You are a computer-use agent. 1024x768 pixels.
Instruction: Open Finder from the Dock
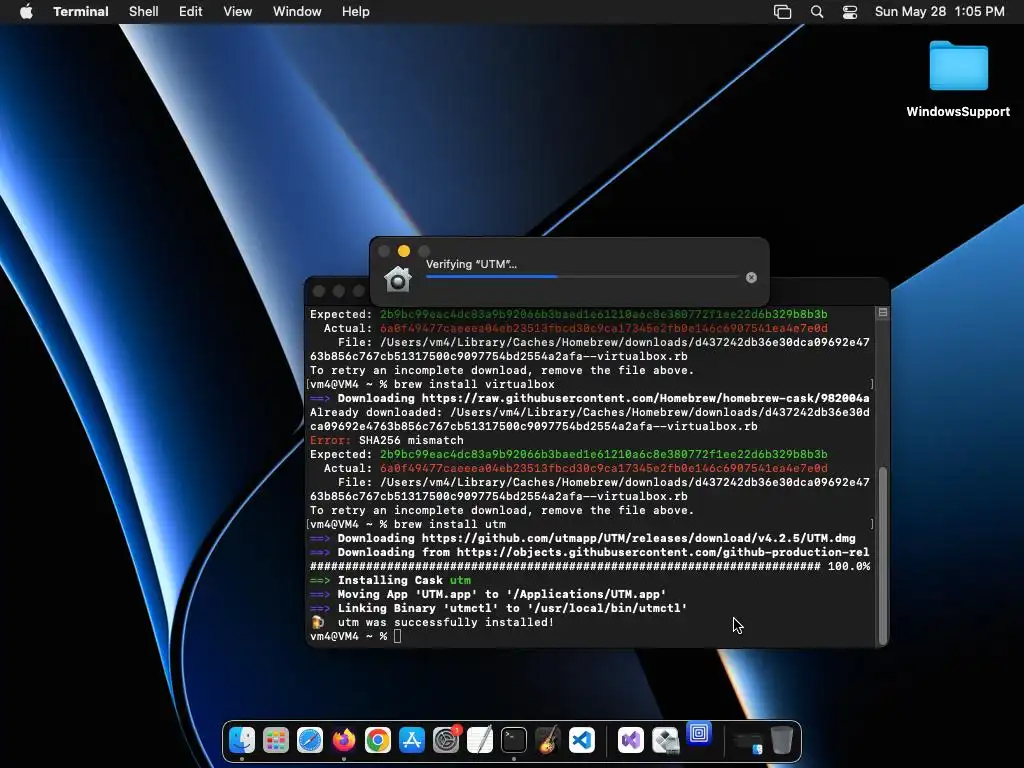[242, 740]
